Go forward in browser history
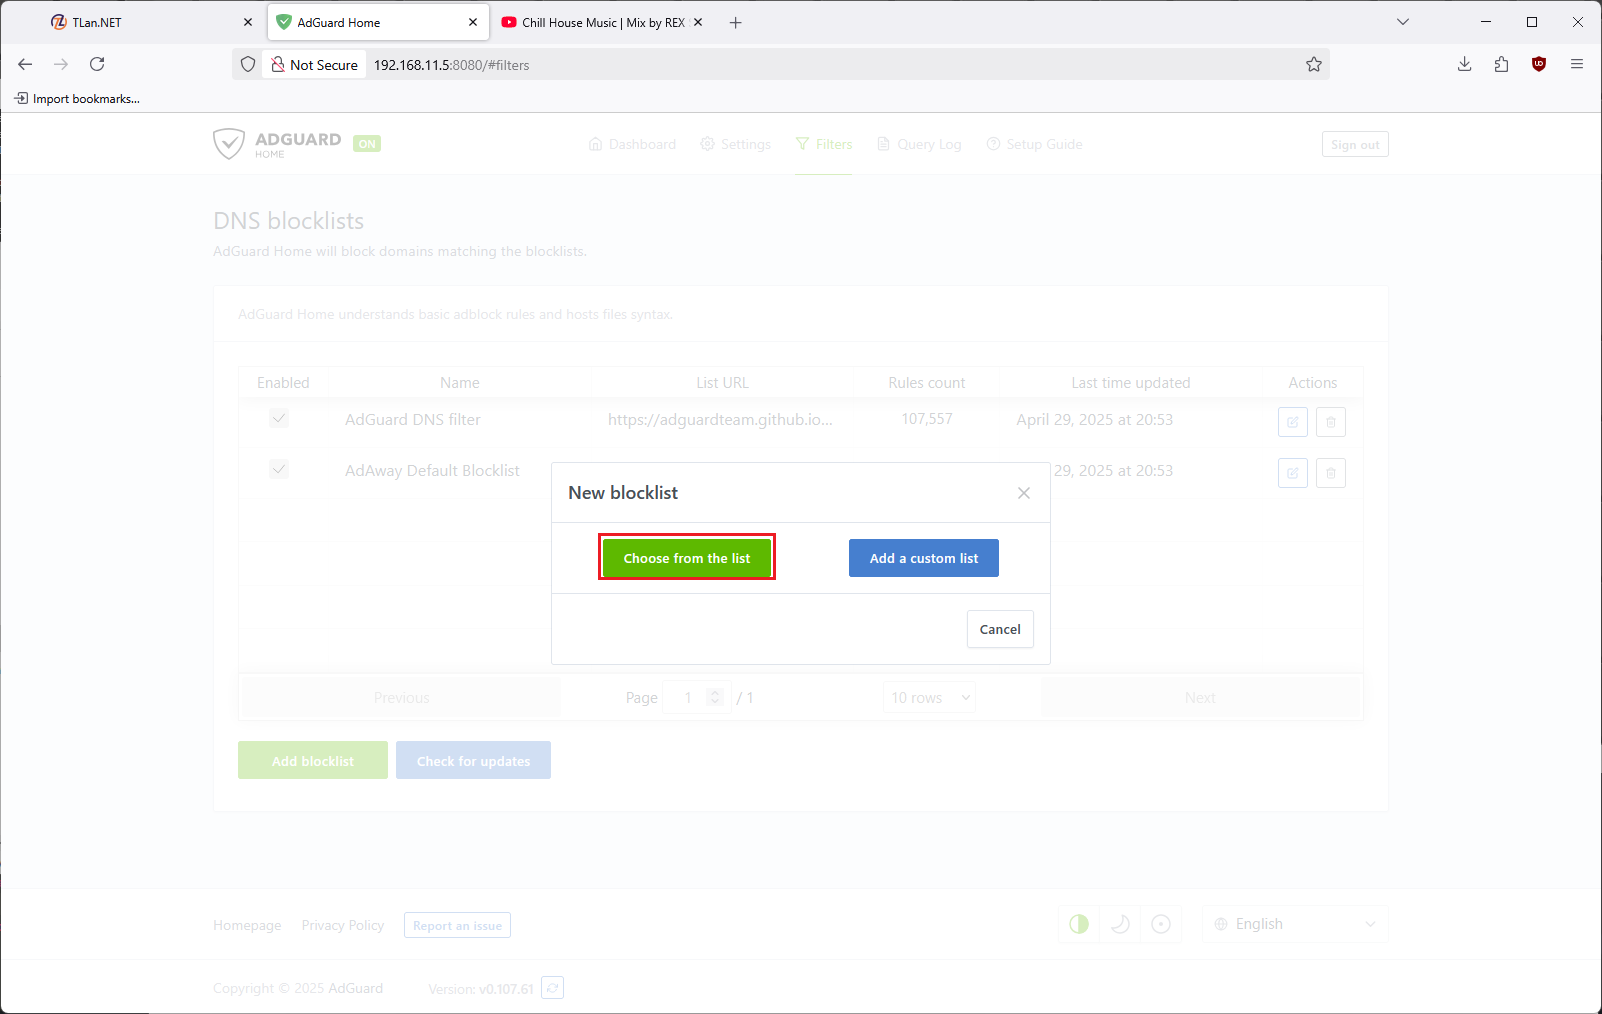The width and height of the screenshot is (1602, 1014). [x=61, y=64]
